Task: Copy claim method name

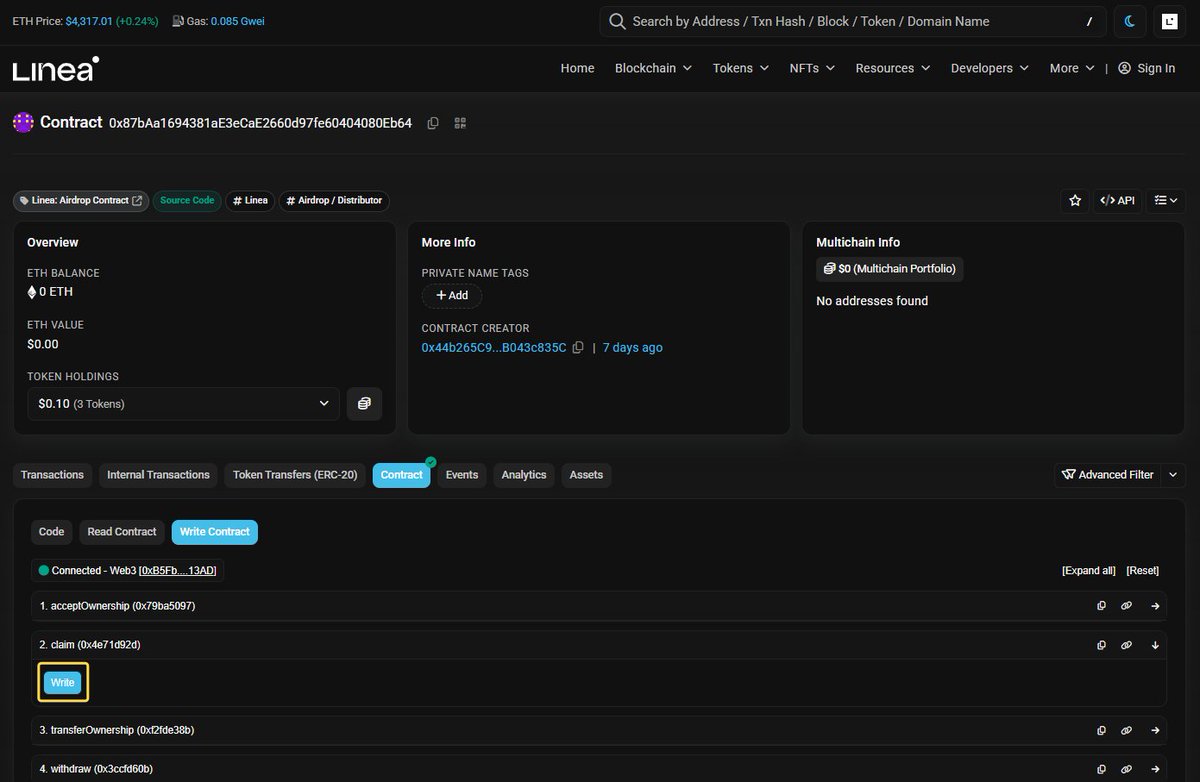Action: tap(1101, 645)
